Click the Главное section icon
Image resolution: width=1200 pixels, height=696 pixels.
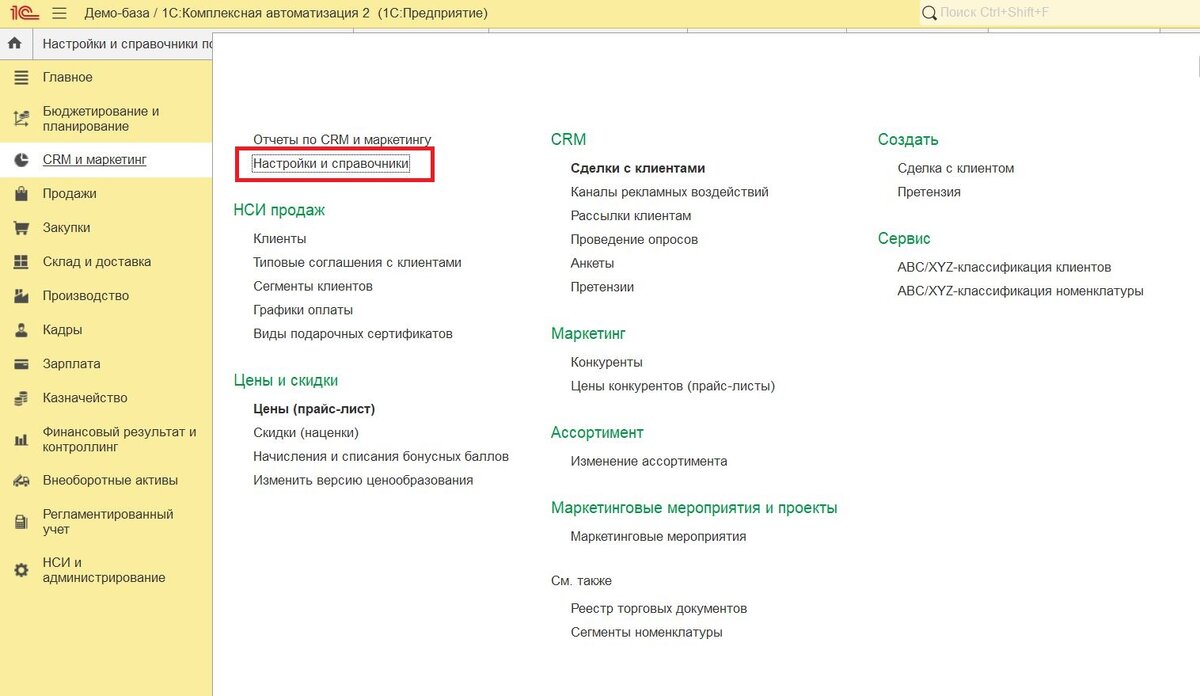pos(21,77)
